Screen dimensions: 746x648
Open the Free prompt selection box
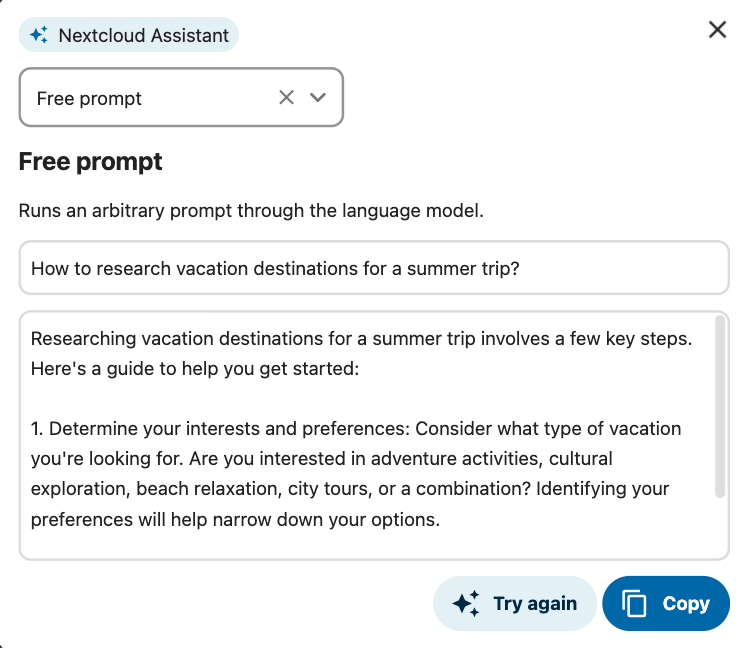[150, 98]
